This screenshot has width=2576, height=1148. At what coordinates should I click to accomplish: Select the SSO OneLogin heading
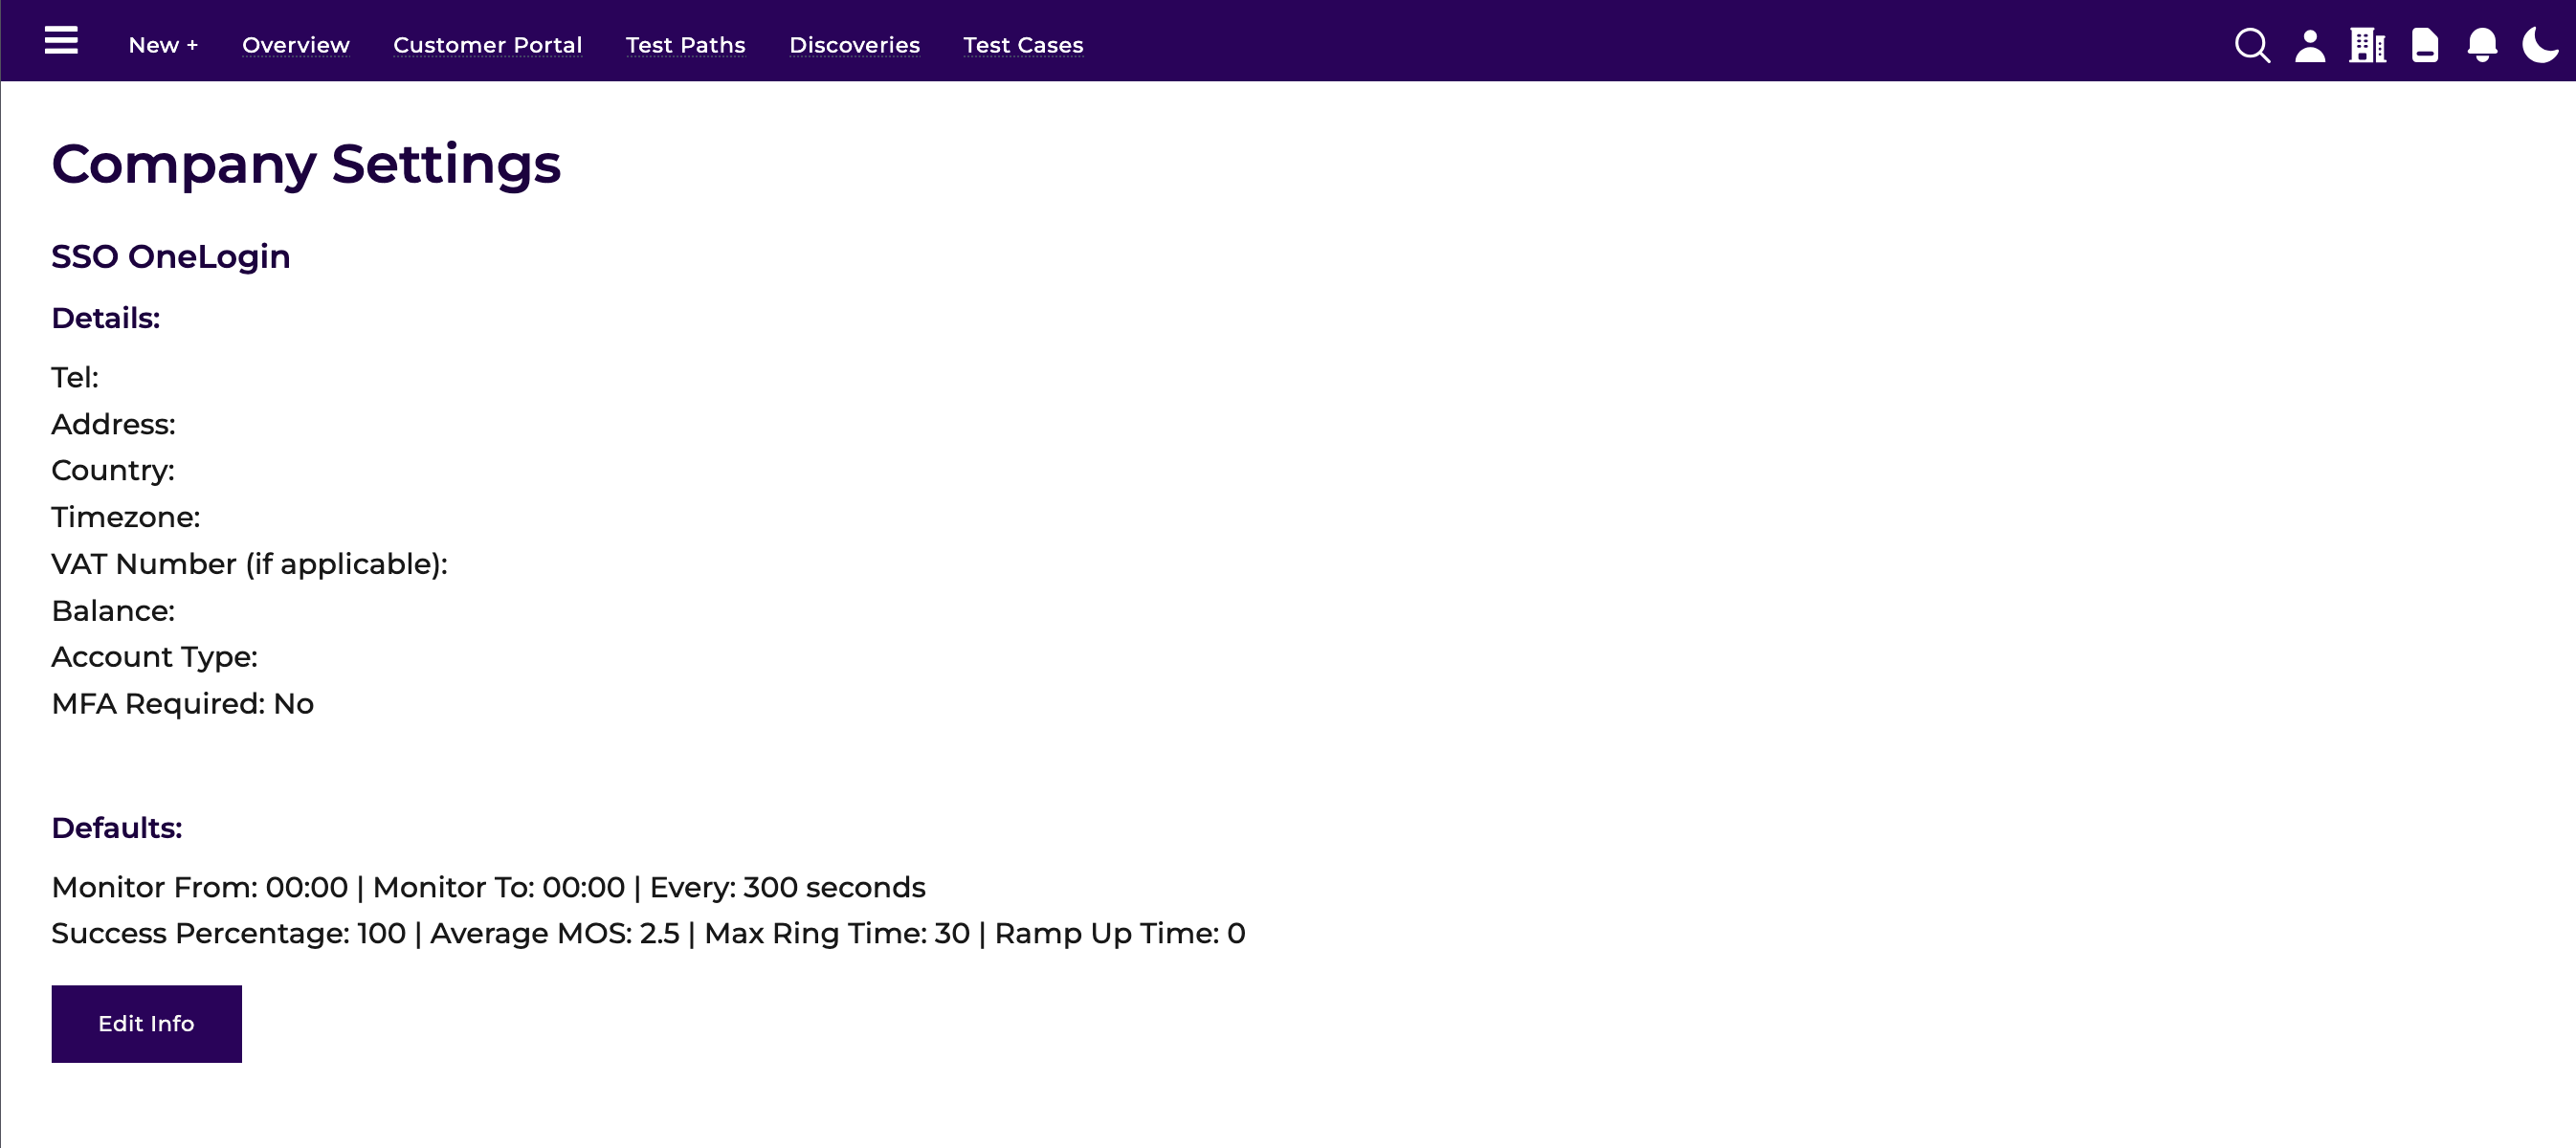point(171,256)
